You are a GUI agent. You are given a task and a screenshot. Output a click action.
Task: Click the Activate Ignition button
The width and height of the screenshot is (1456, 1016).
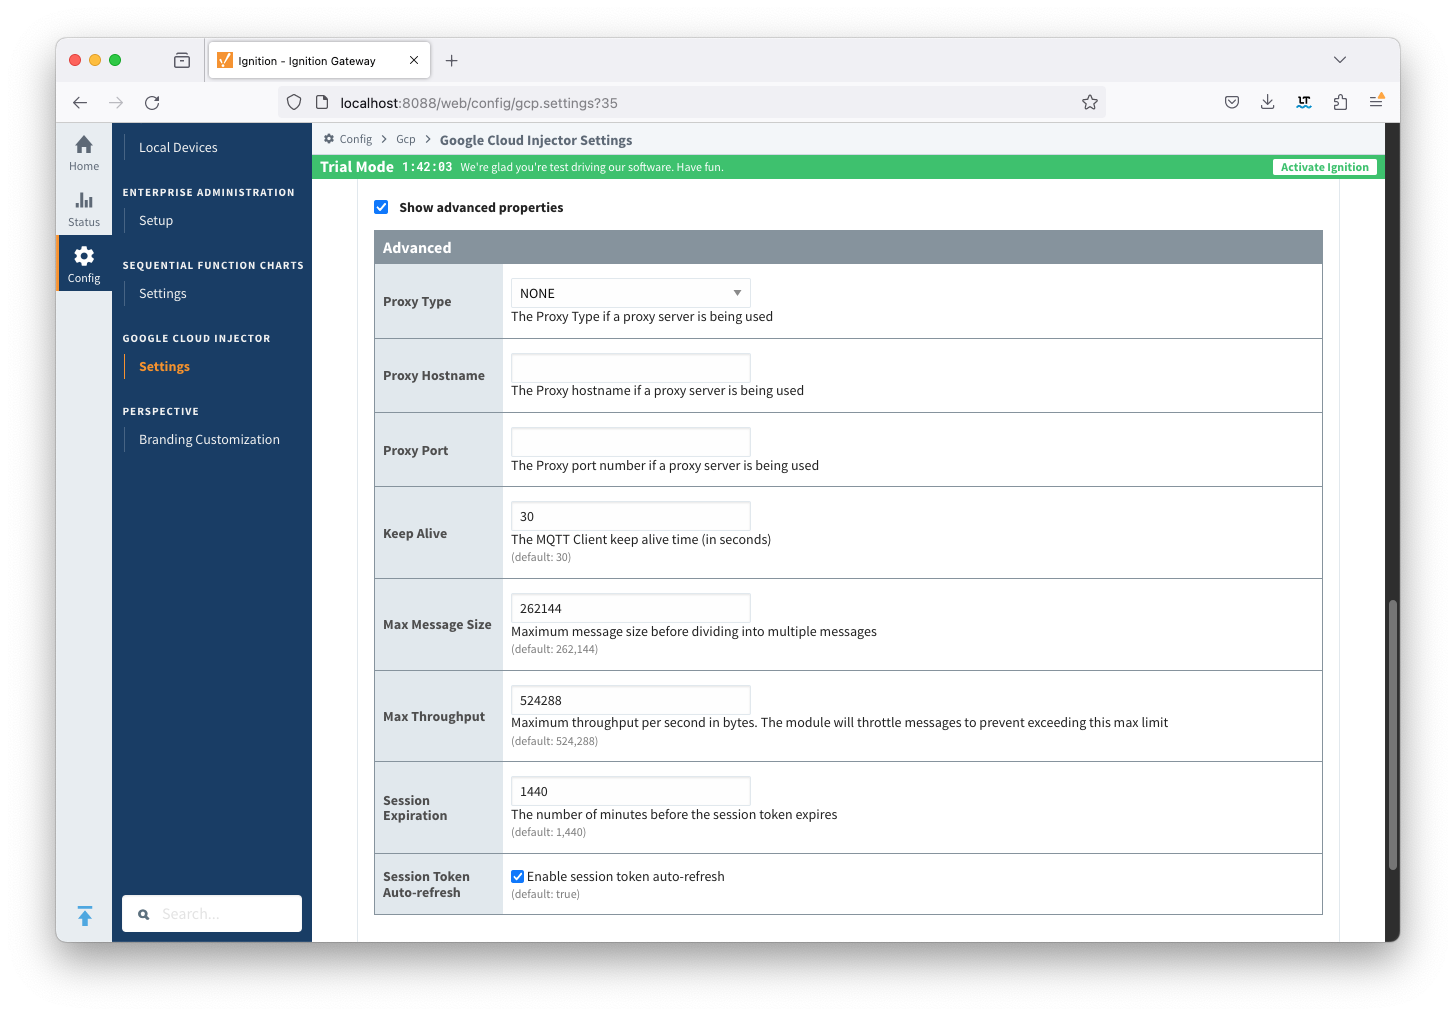coord(1324,167)
